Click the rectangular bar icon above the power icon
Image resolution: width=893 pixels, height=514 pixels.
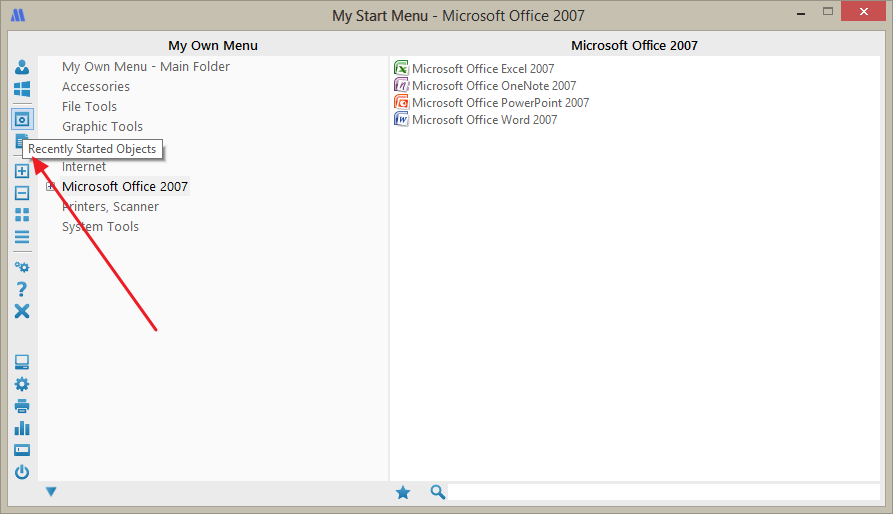(x=22, y=450)
